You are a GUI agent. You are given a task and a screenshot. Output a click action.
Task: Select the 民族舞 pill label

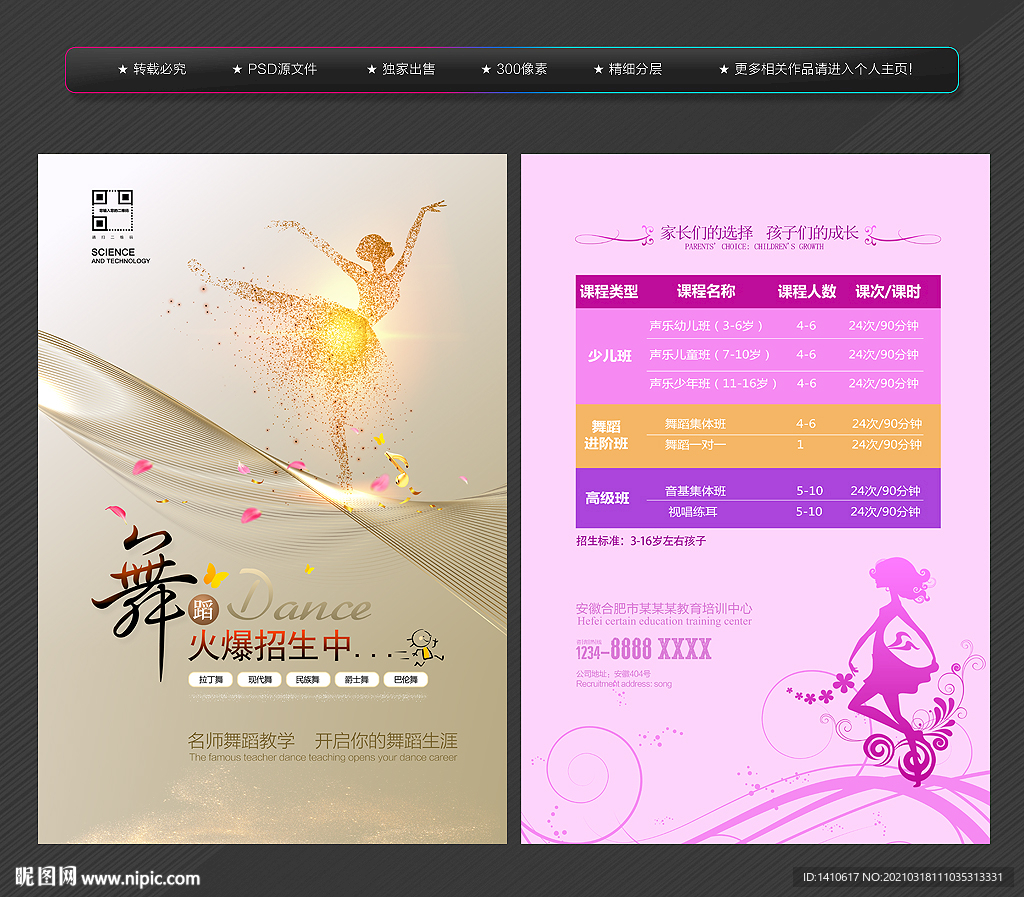point(308,680)
